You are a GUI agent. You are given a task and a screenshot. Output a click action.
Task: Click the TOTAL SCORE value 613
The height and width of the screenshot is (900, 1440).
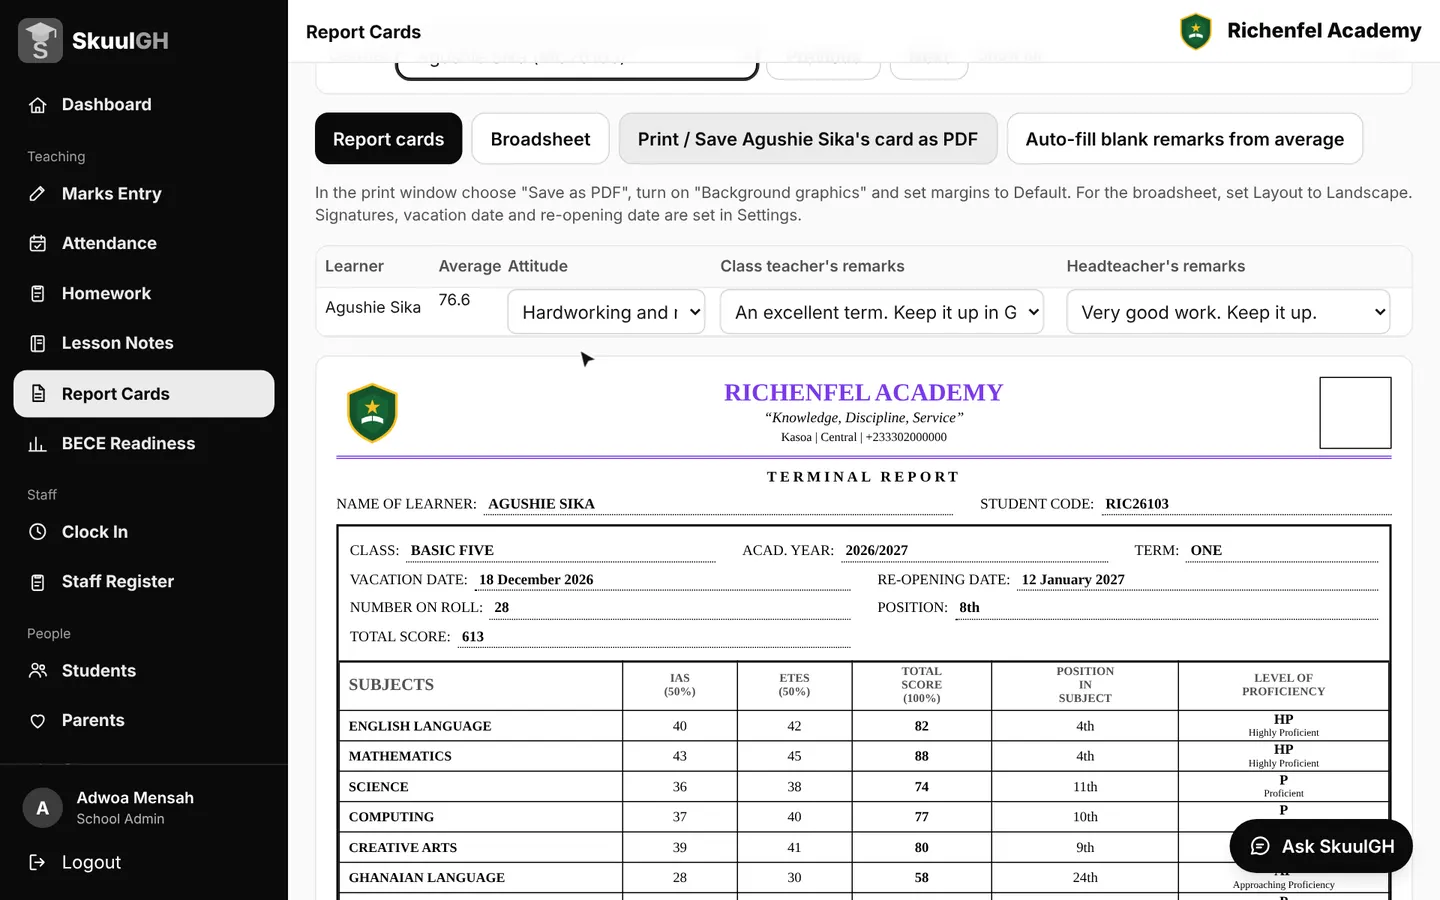(473, 637)
